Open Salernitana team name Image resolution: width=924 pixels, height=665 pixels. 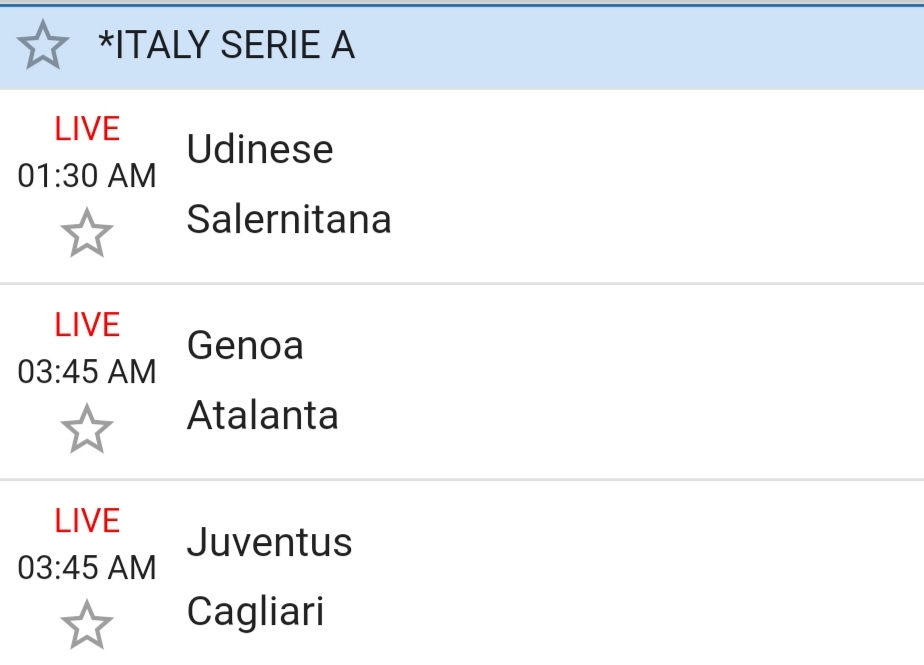click(x=289, y=220)
